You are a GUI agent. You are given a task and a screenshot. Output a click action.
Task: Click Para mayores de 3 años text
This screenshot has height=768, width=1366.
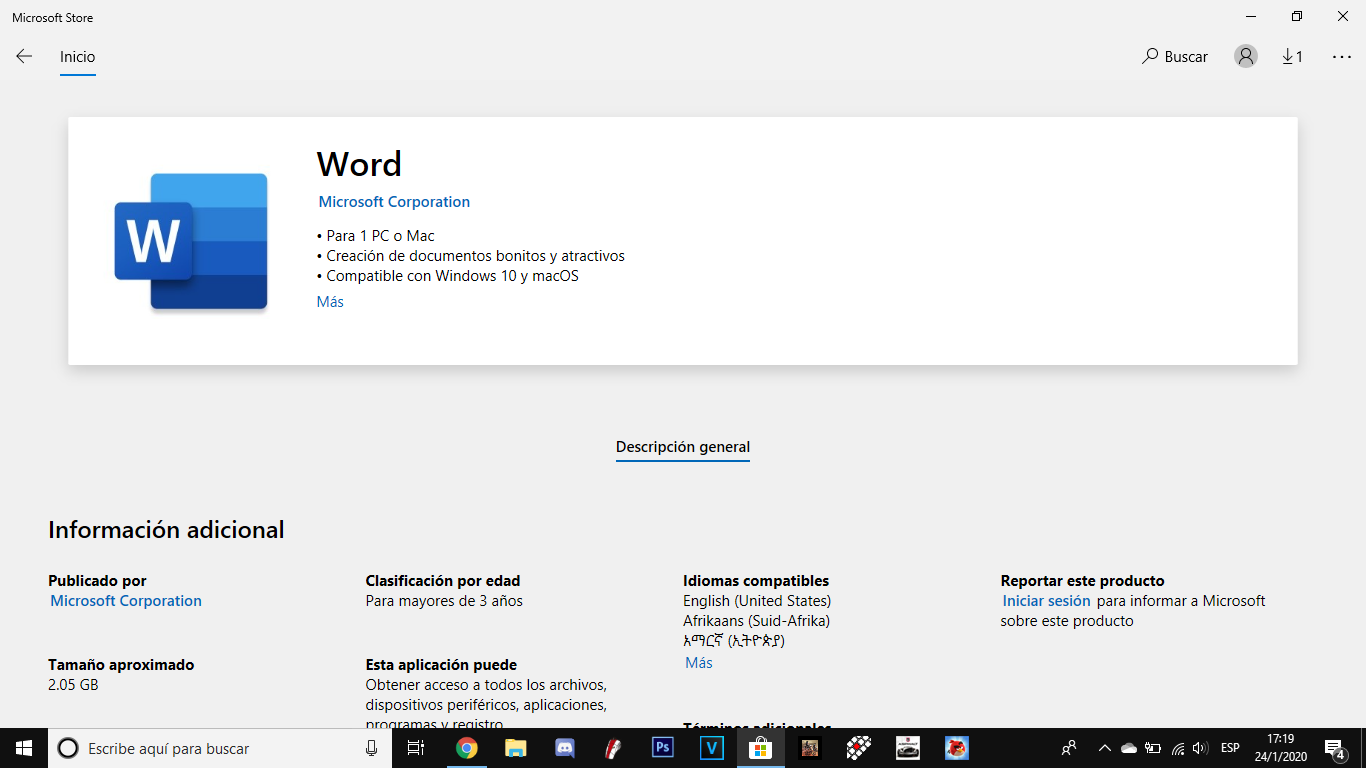[444, 601]
